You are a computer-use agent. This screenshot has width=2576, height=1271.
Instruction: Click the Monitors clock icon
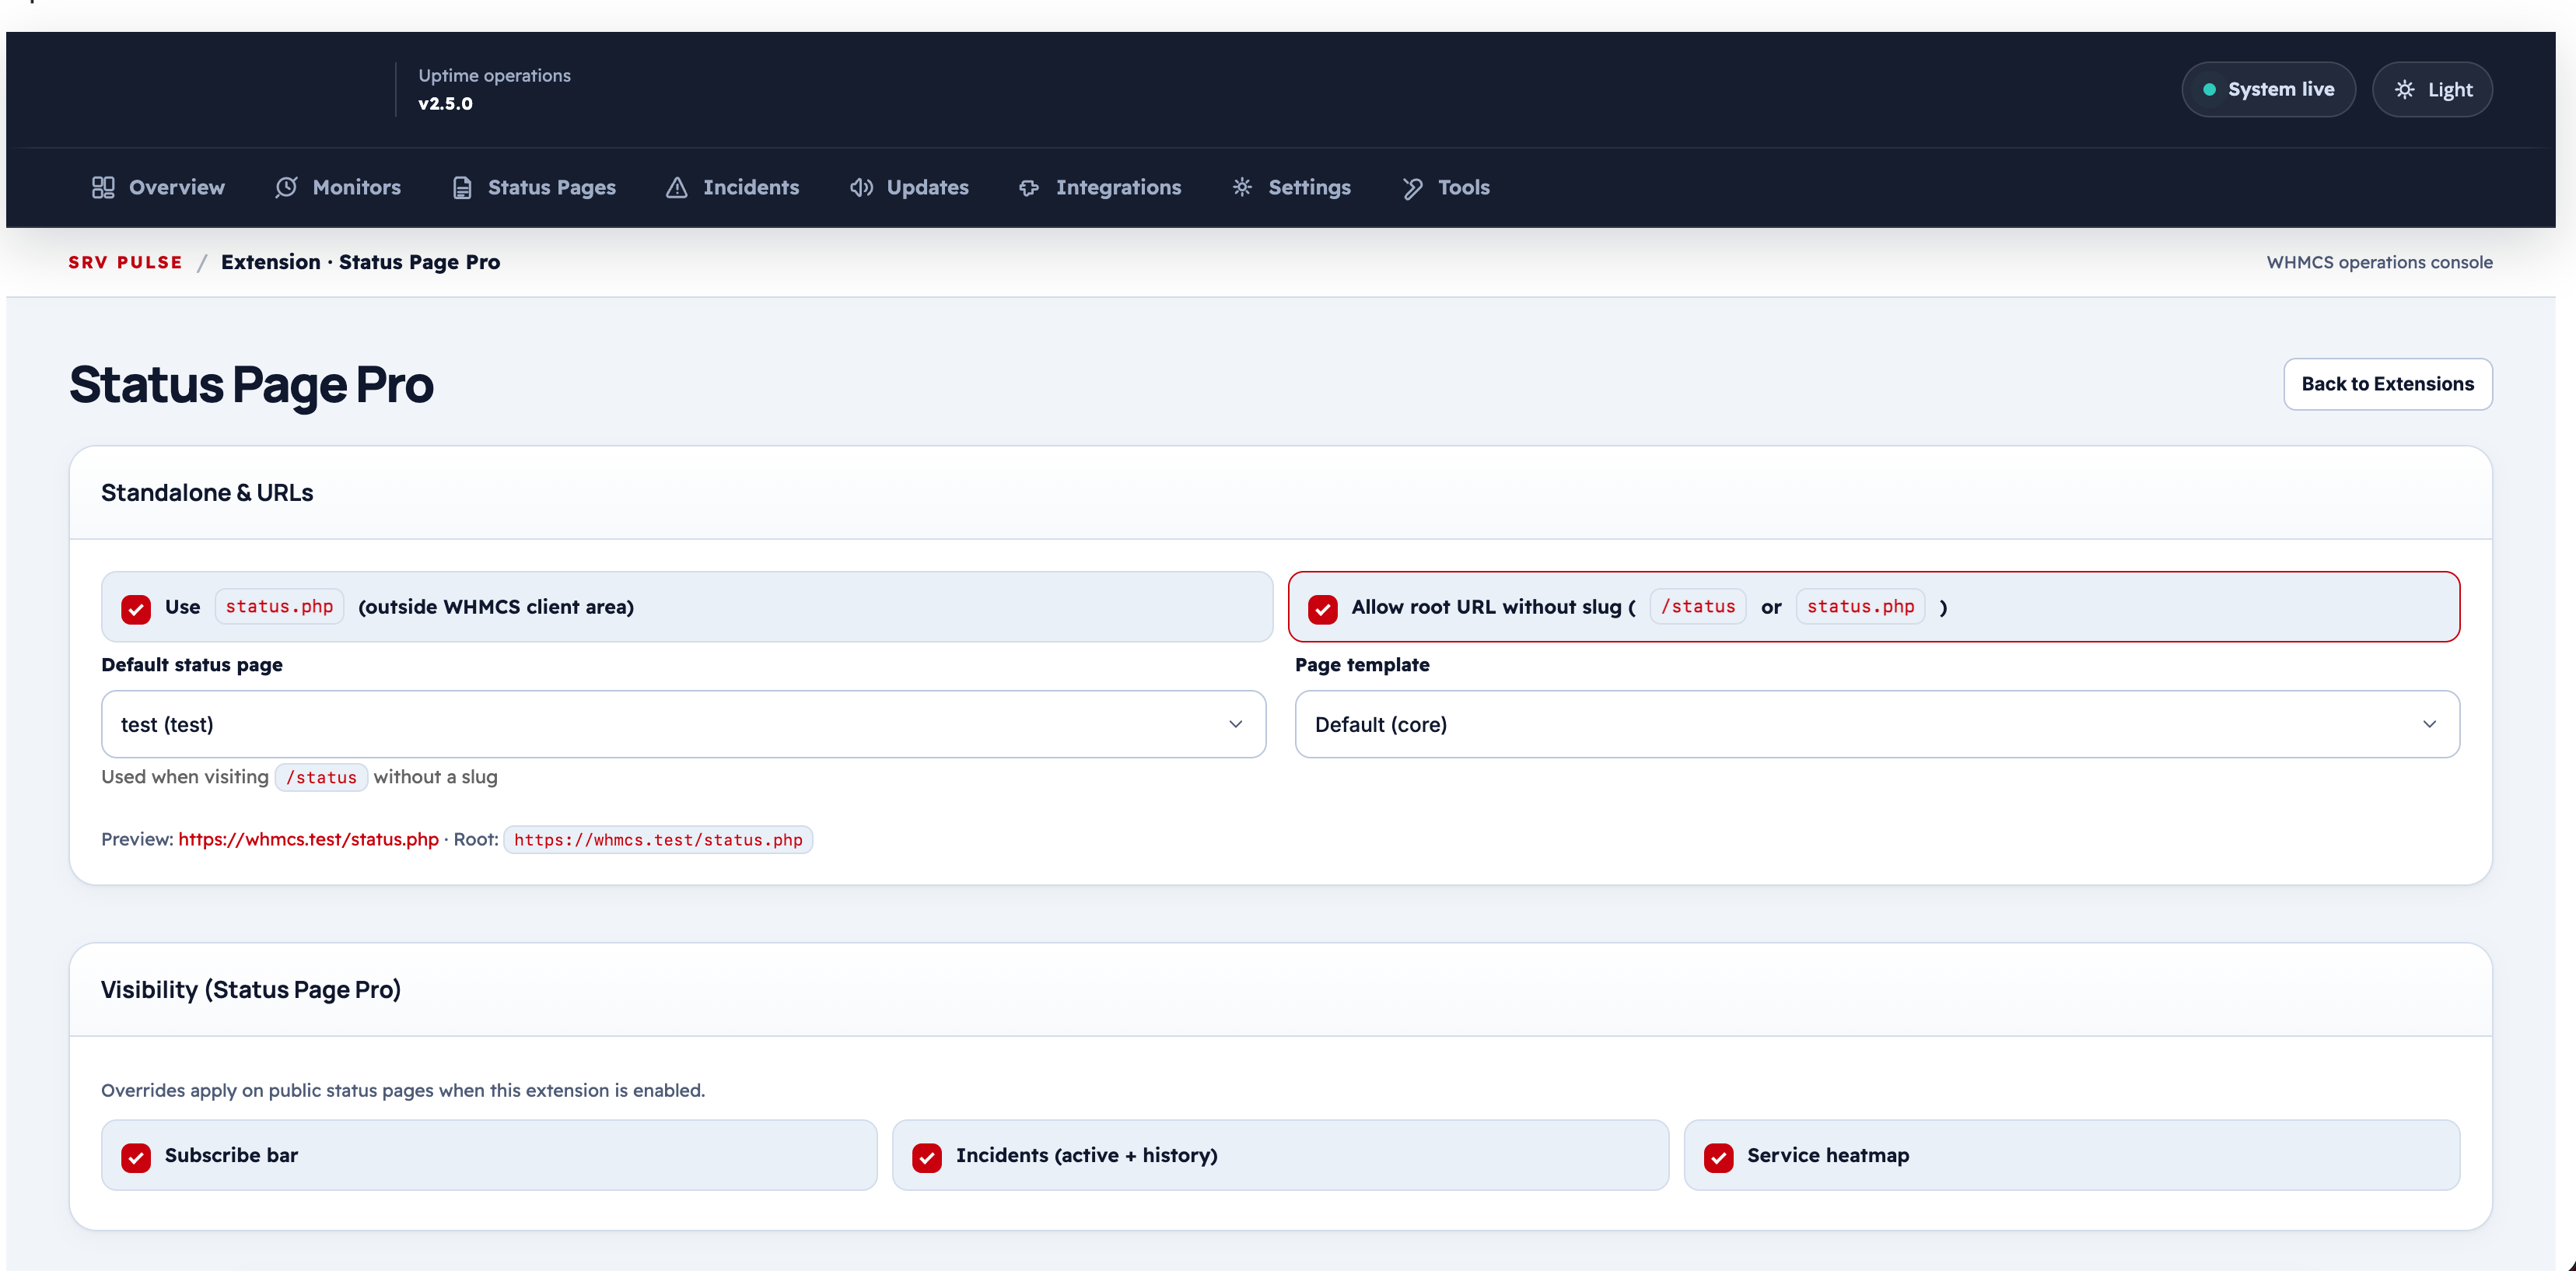[286, 187]
